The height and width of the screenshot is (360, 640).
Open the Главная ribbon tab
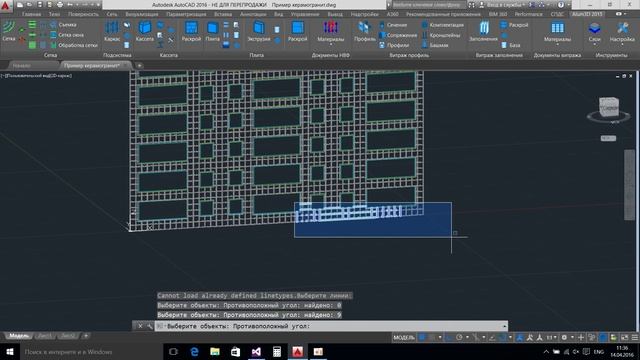coord(31,14)
